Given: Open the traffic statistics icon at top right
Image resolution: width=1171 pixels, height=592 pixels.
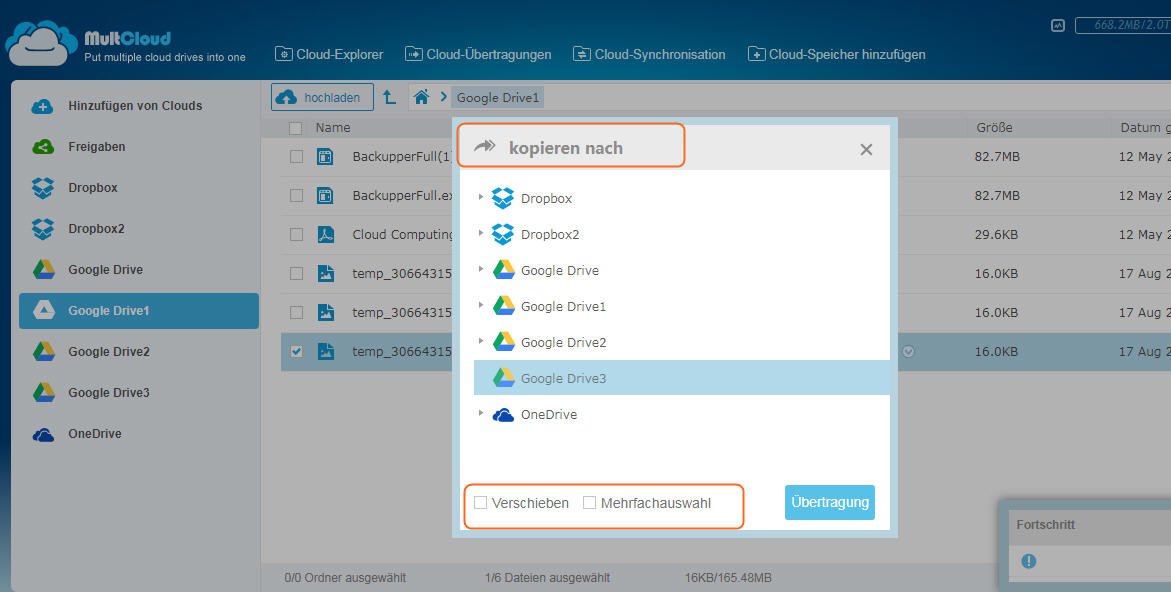Looking at the screenshot, I should pos(1058,26).
